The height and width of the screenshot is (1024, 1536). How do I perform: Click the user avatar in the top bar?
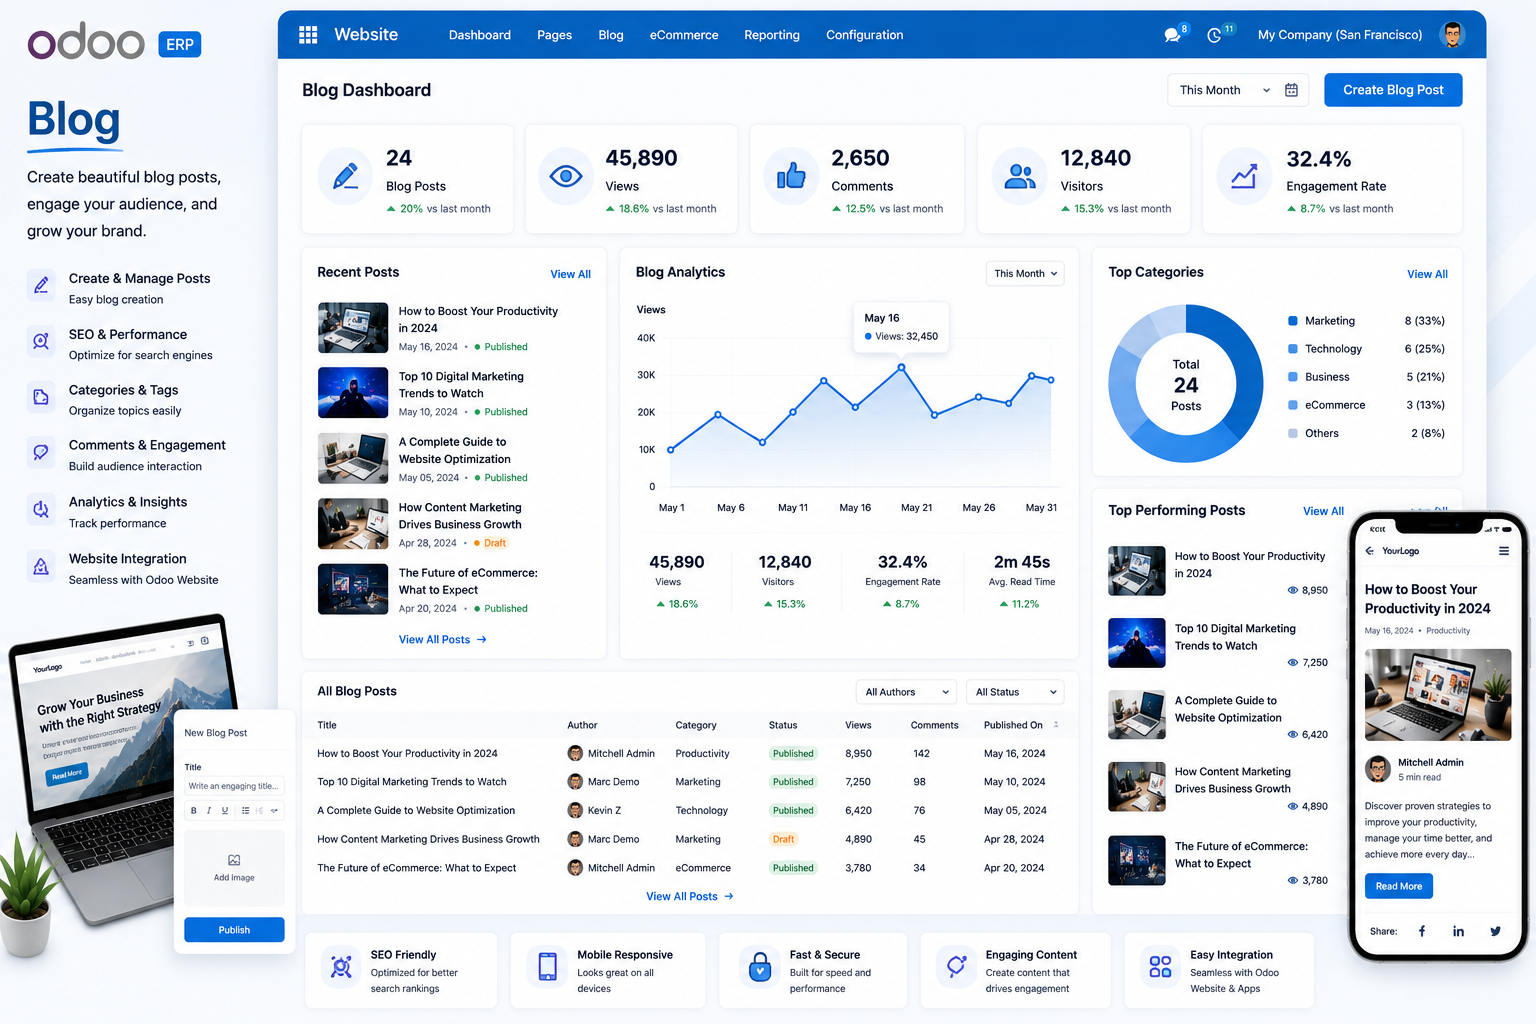tap(1452, 34)
